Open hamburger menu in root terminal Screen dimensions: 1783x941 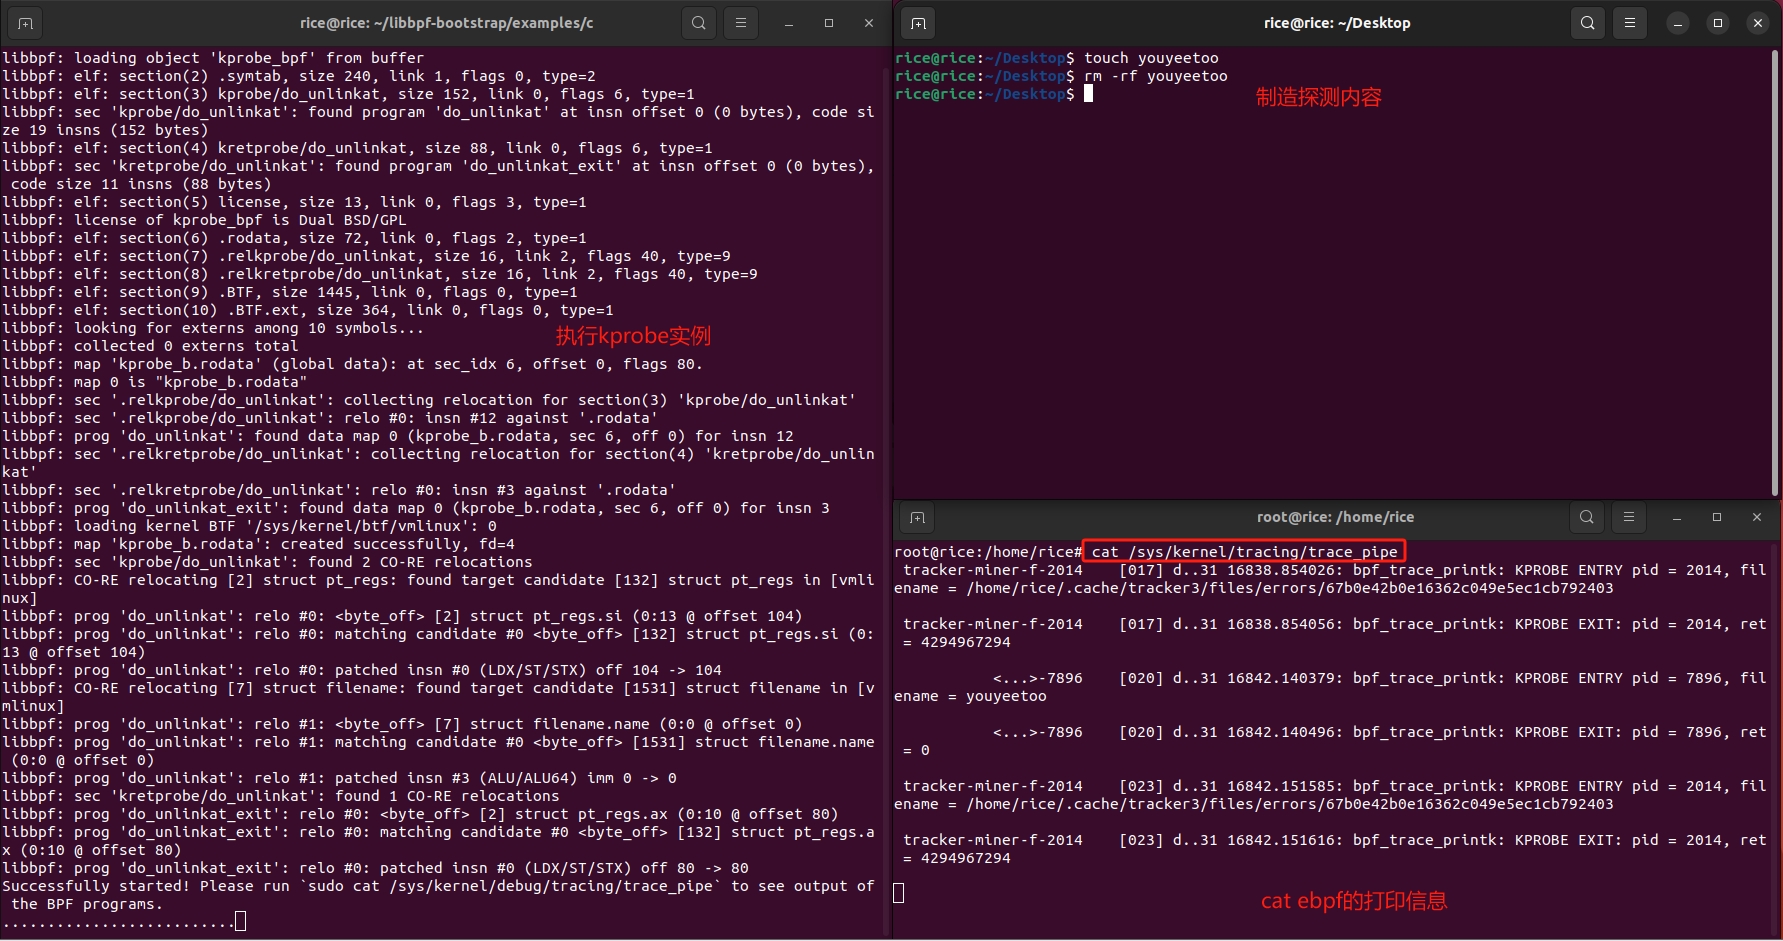pos(1629,517)
